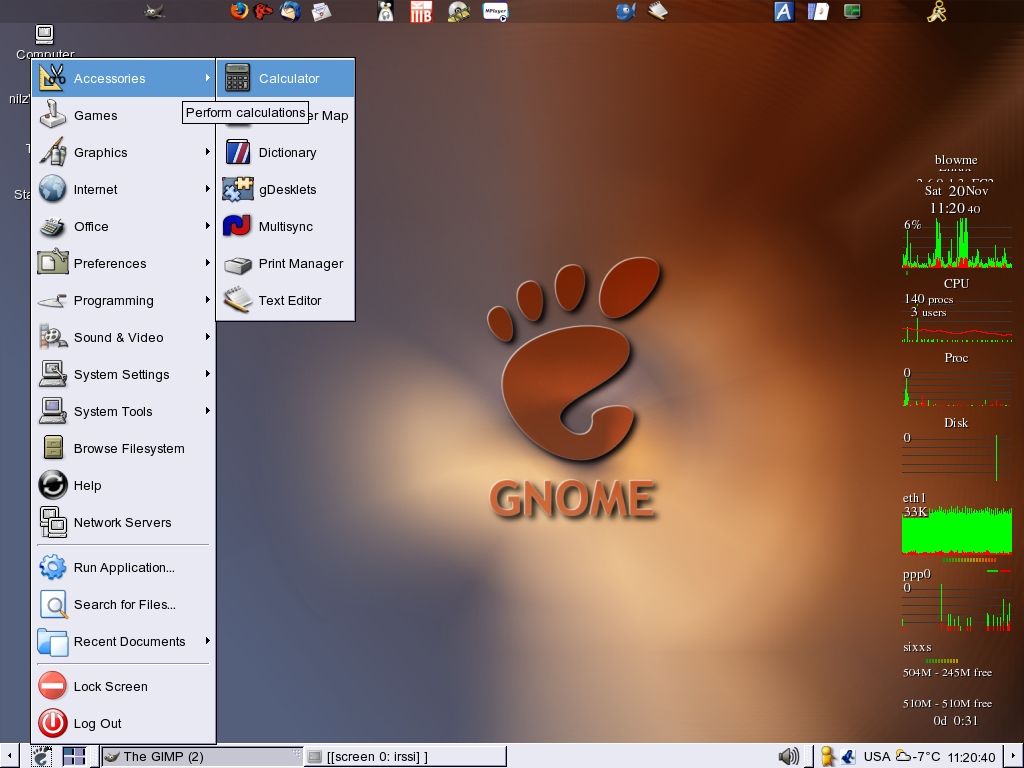Expand the System Settings submenu arrow
The image size is (1024, 768).
coord(208,374)
